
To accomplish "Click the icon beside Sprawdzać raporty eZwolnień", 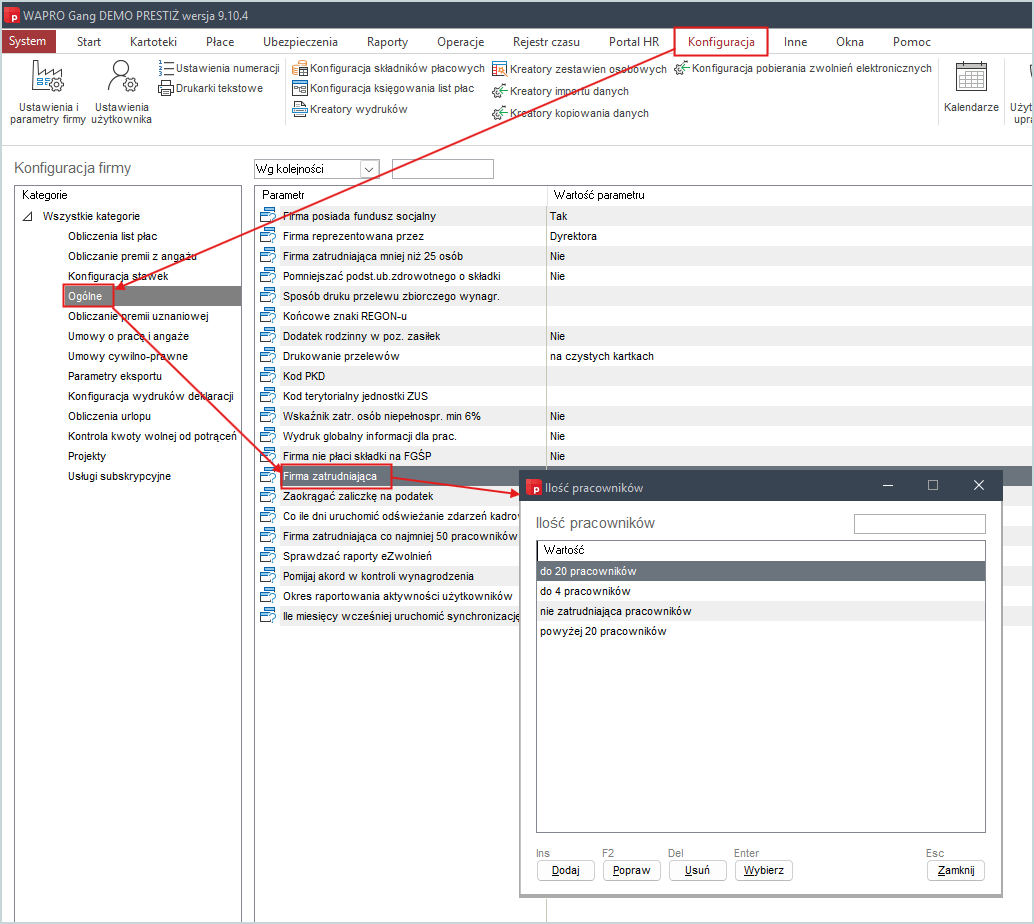I will point(268,556).
